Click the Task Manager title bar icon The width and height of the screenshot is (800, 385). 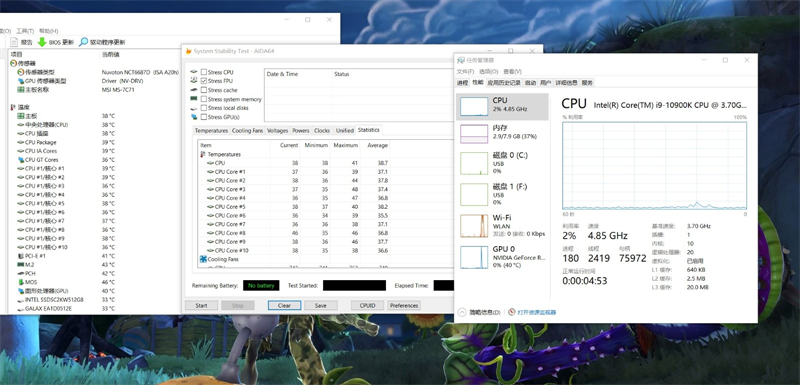point(461,60)
